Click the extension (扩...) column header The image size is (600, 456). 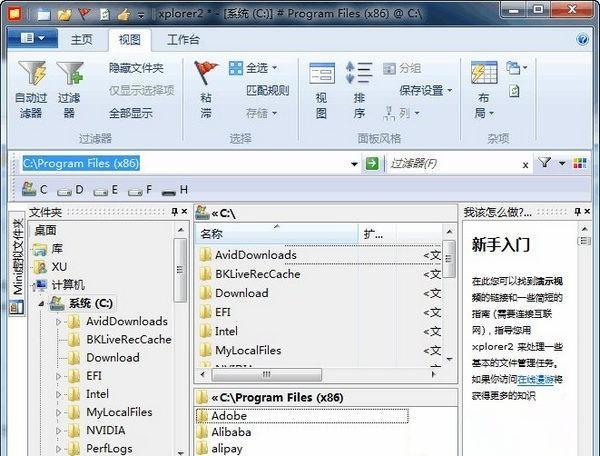coord(377,234)
